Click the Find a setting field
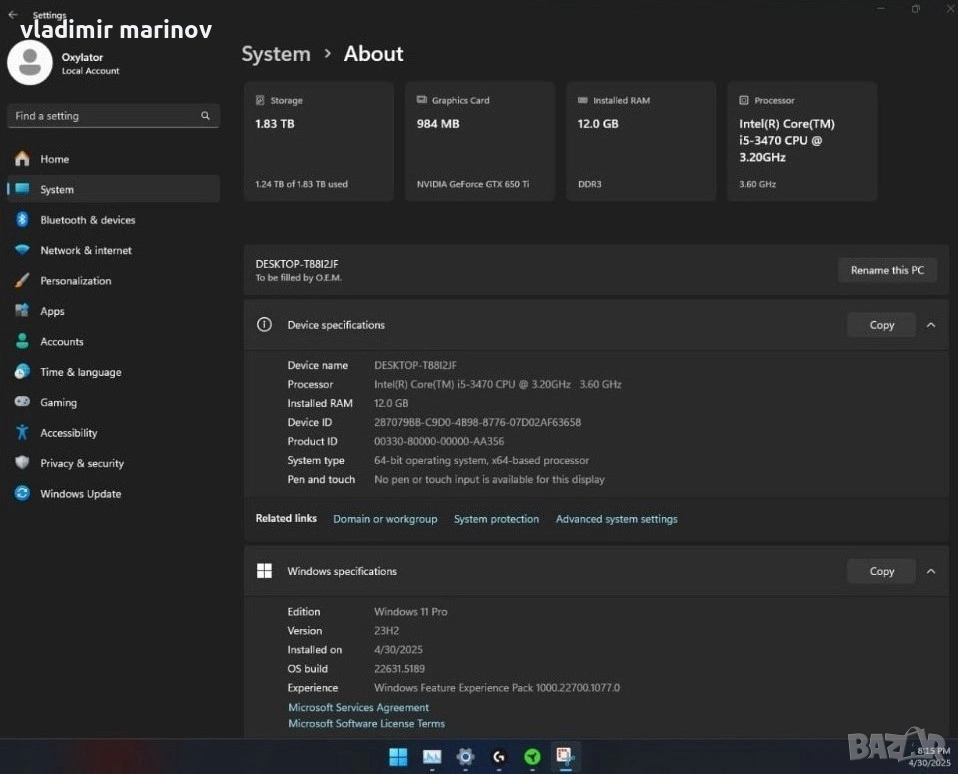The width and height of the screenshot is (958, 774). pos(105,116)
